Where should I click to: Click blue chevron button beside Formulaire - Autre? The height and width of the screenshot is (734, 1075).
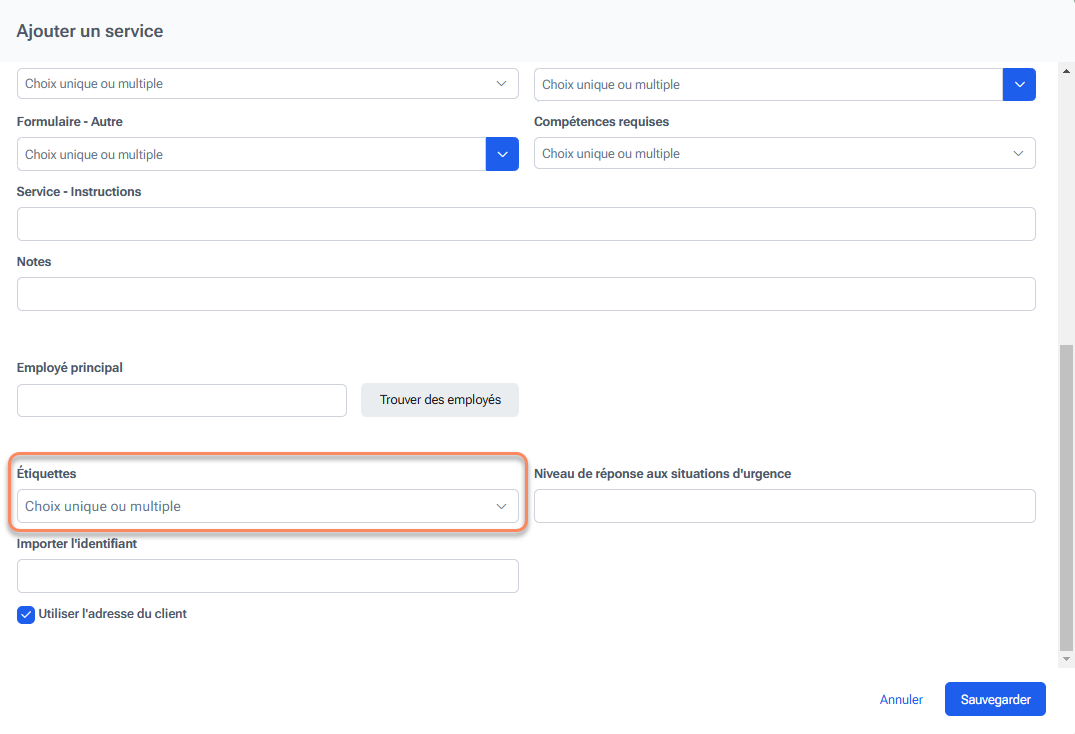tap(502, 154)
